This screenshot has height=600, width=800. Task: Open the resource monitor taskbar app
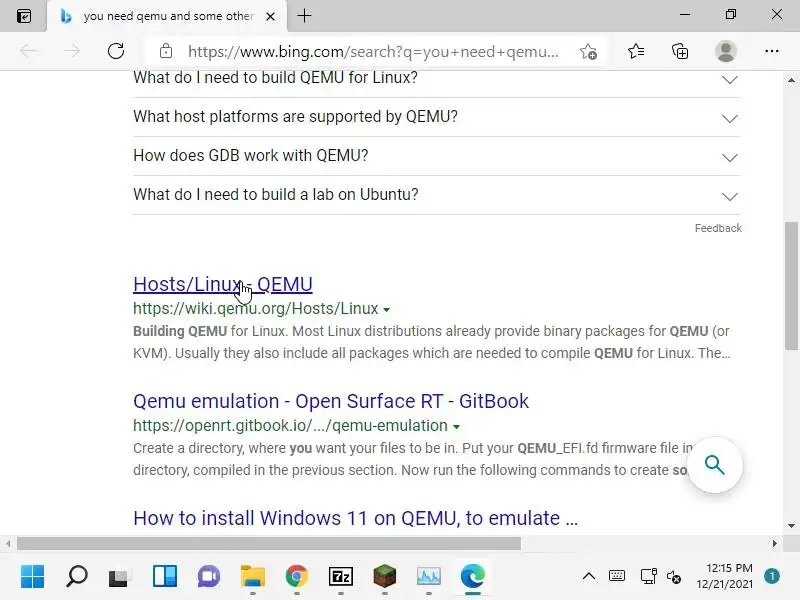coord(429,577)
